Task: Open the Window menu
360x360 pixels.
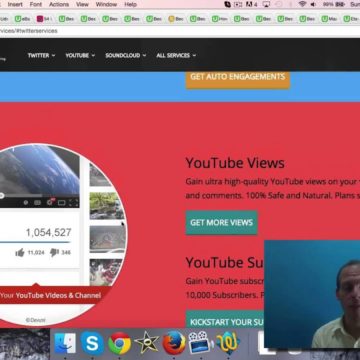Action: coord(106,4)
